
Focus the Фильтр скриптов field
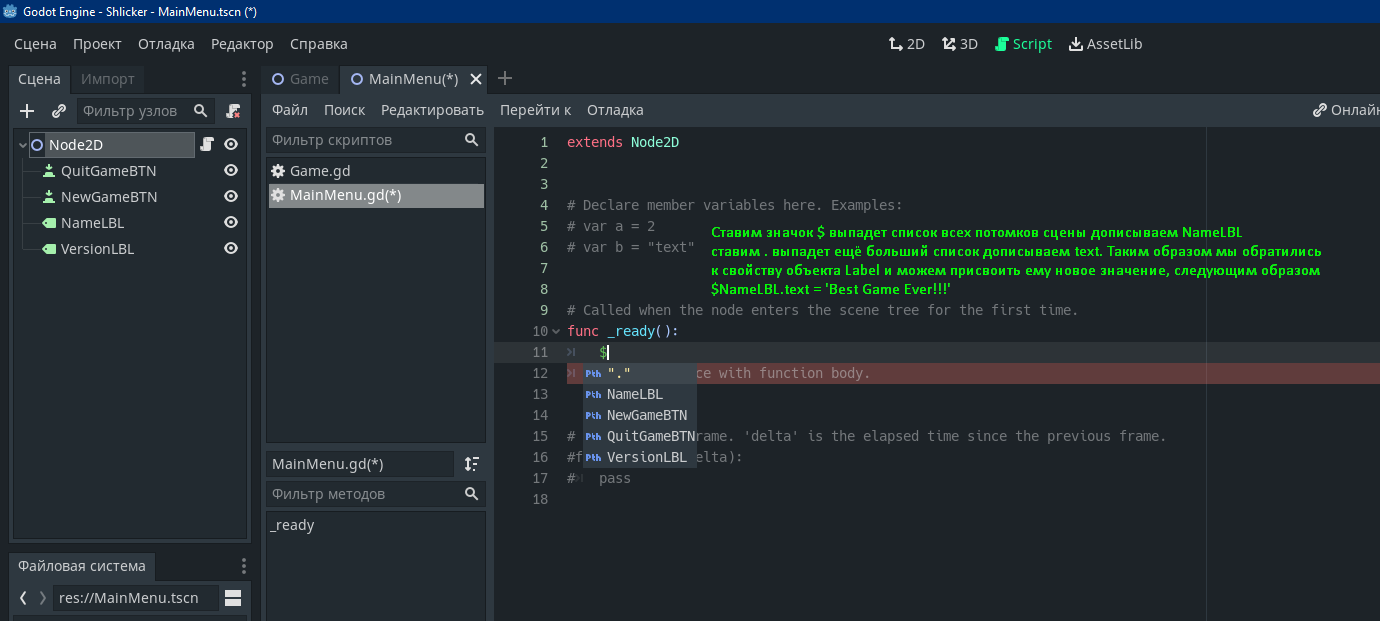pos(376,140)
